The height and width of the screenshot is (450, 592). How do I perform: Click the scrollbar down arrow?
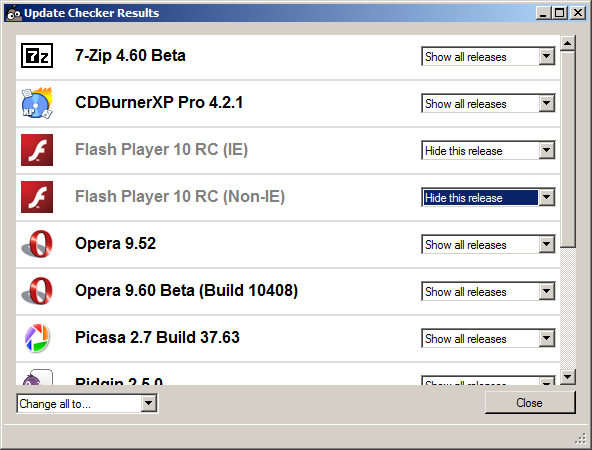[568, 376]
